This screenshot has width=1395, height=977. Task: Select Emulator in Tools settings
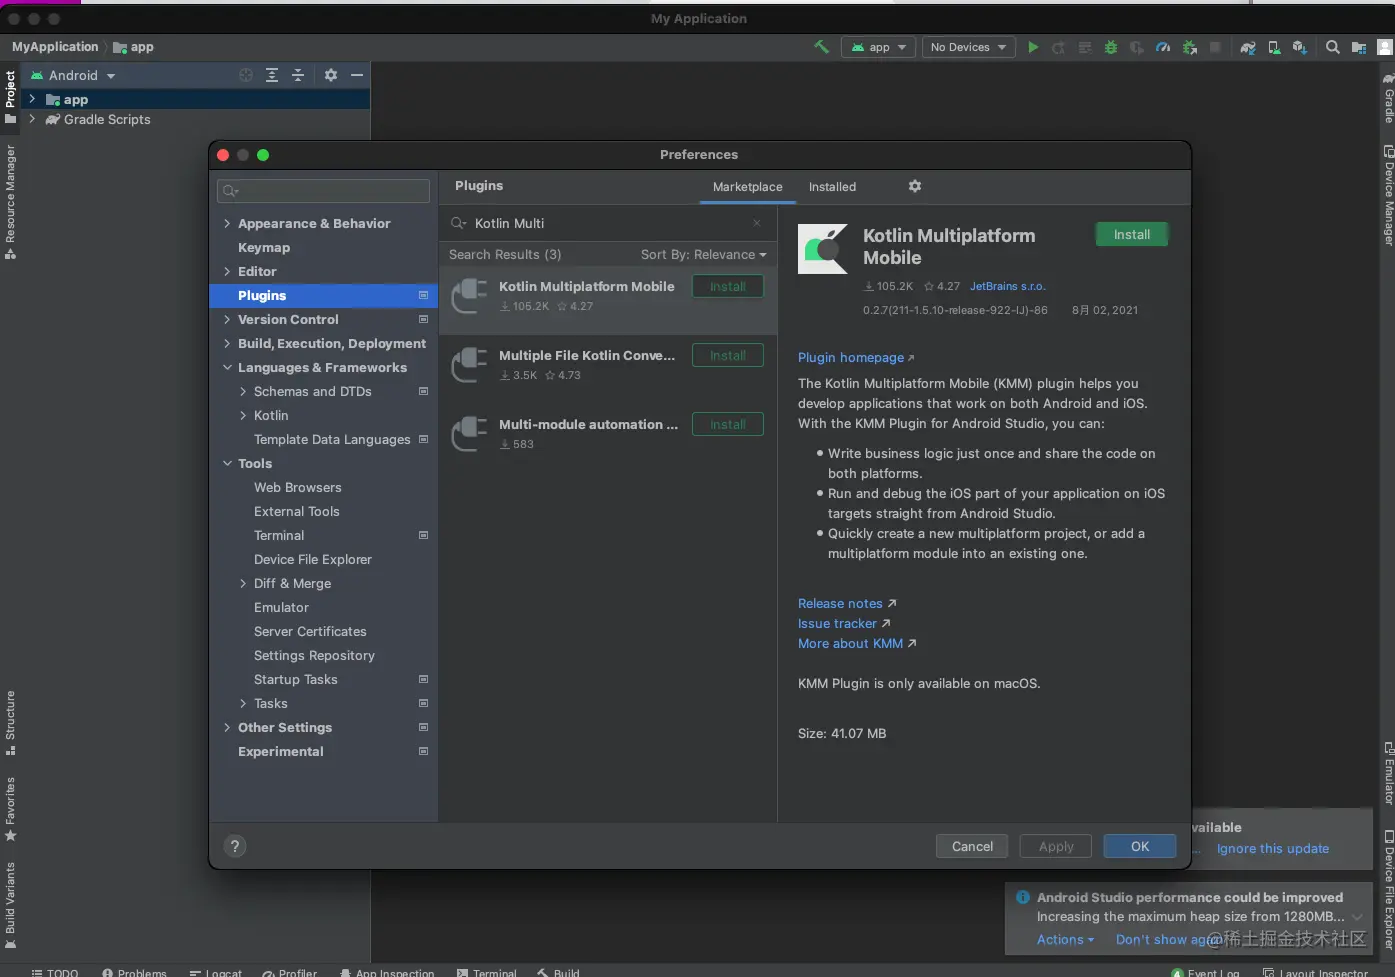[281, 607]
